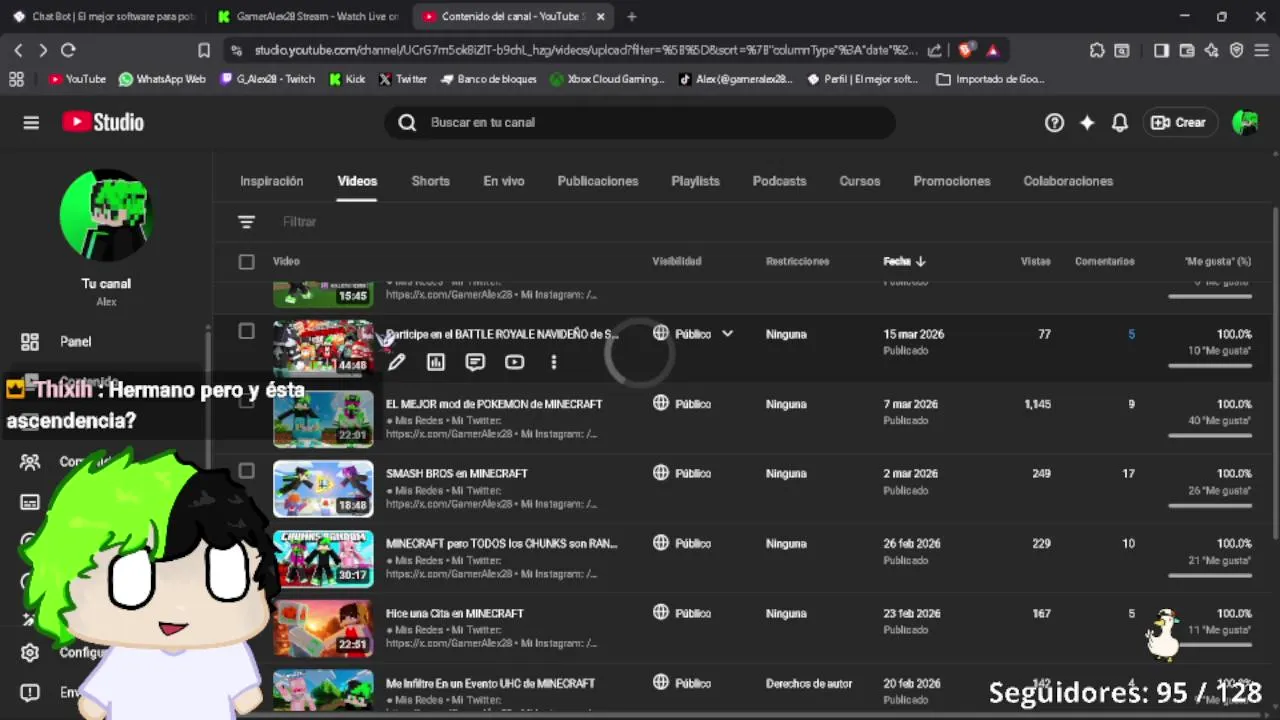The height and width of the screenshot is (720, 1280).
Task: Switch to the Shorts tab
Action: pyautogui.click(x=430, y=181)
